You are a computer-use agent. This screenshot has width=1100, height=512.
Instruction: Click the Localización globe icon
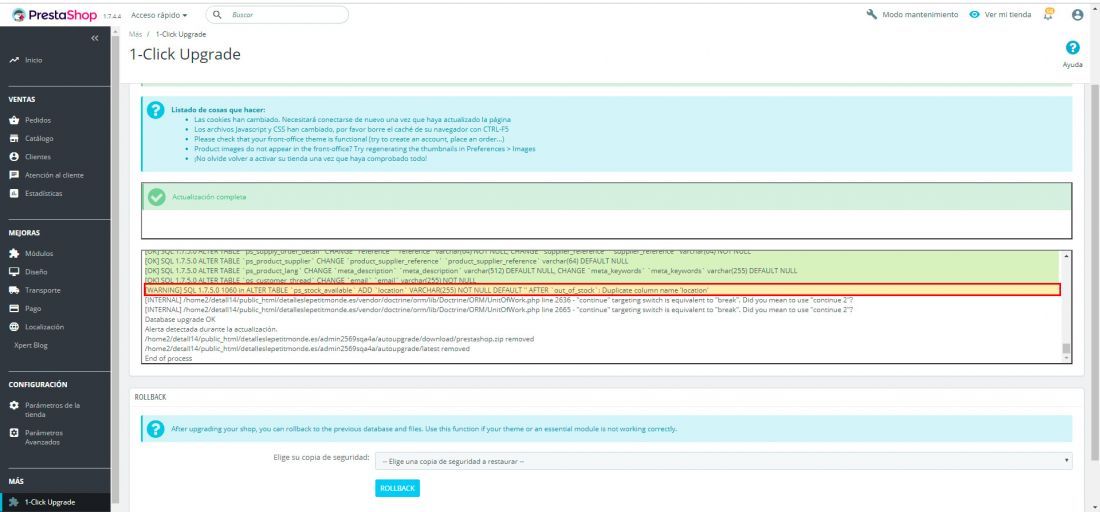coord(13,327)
